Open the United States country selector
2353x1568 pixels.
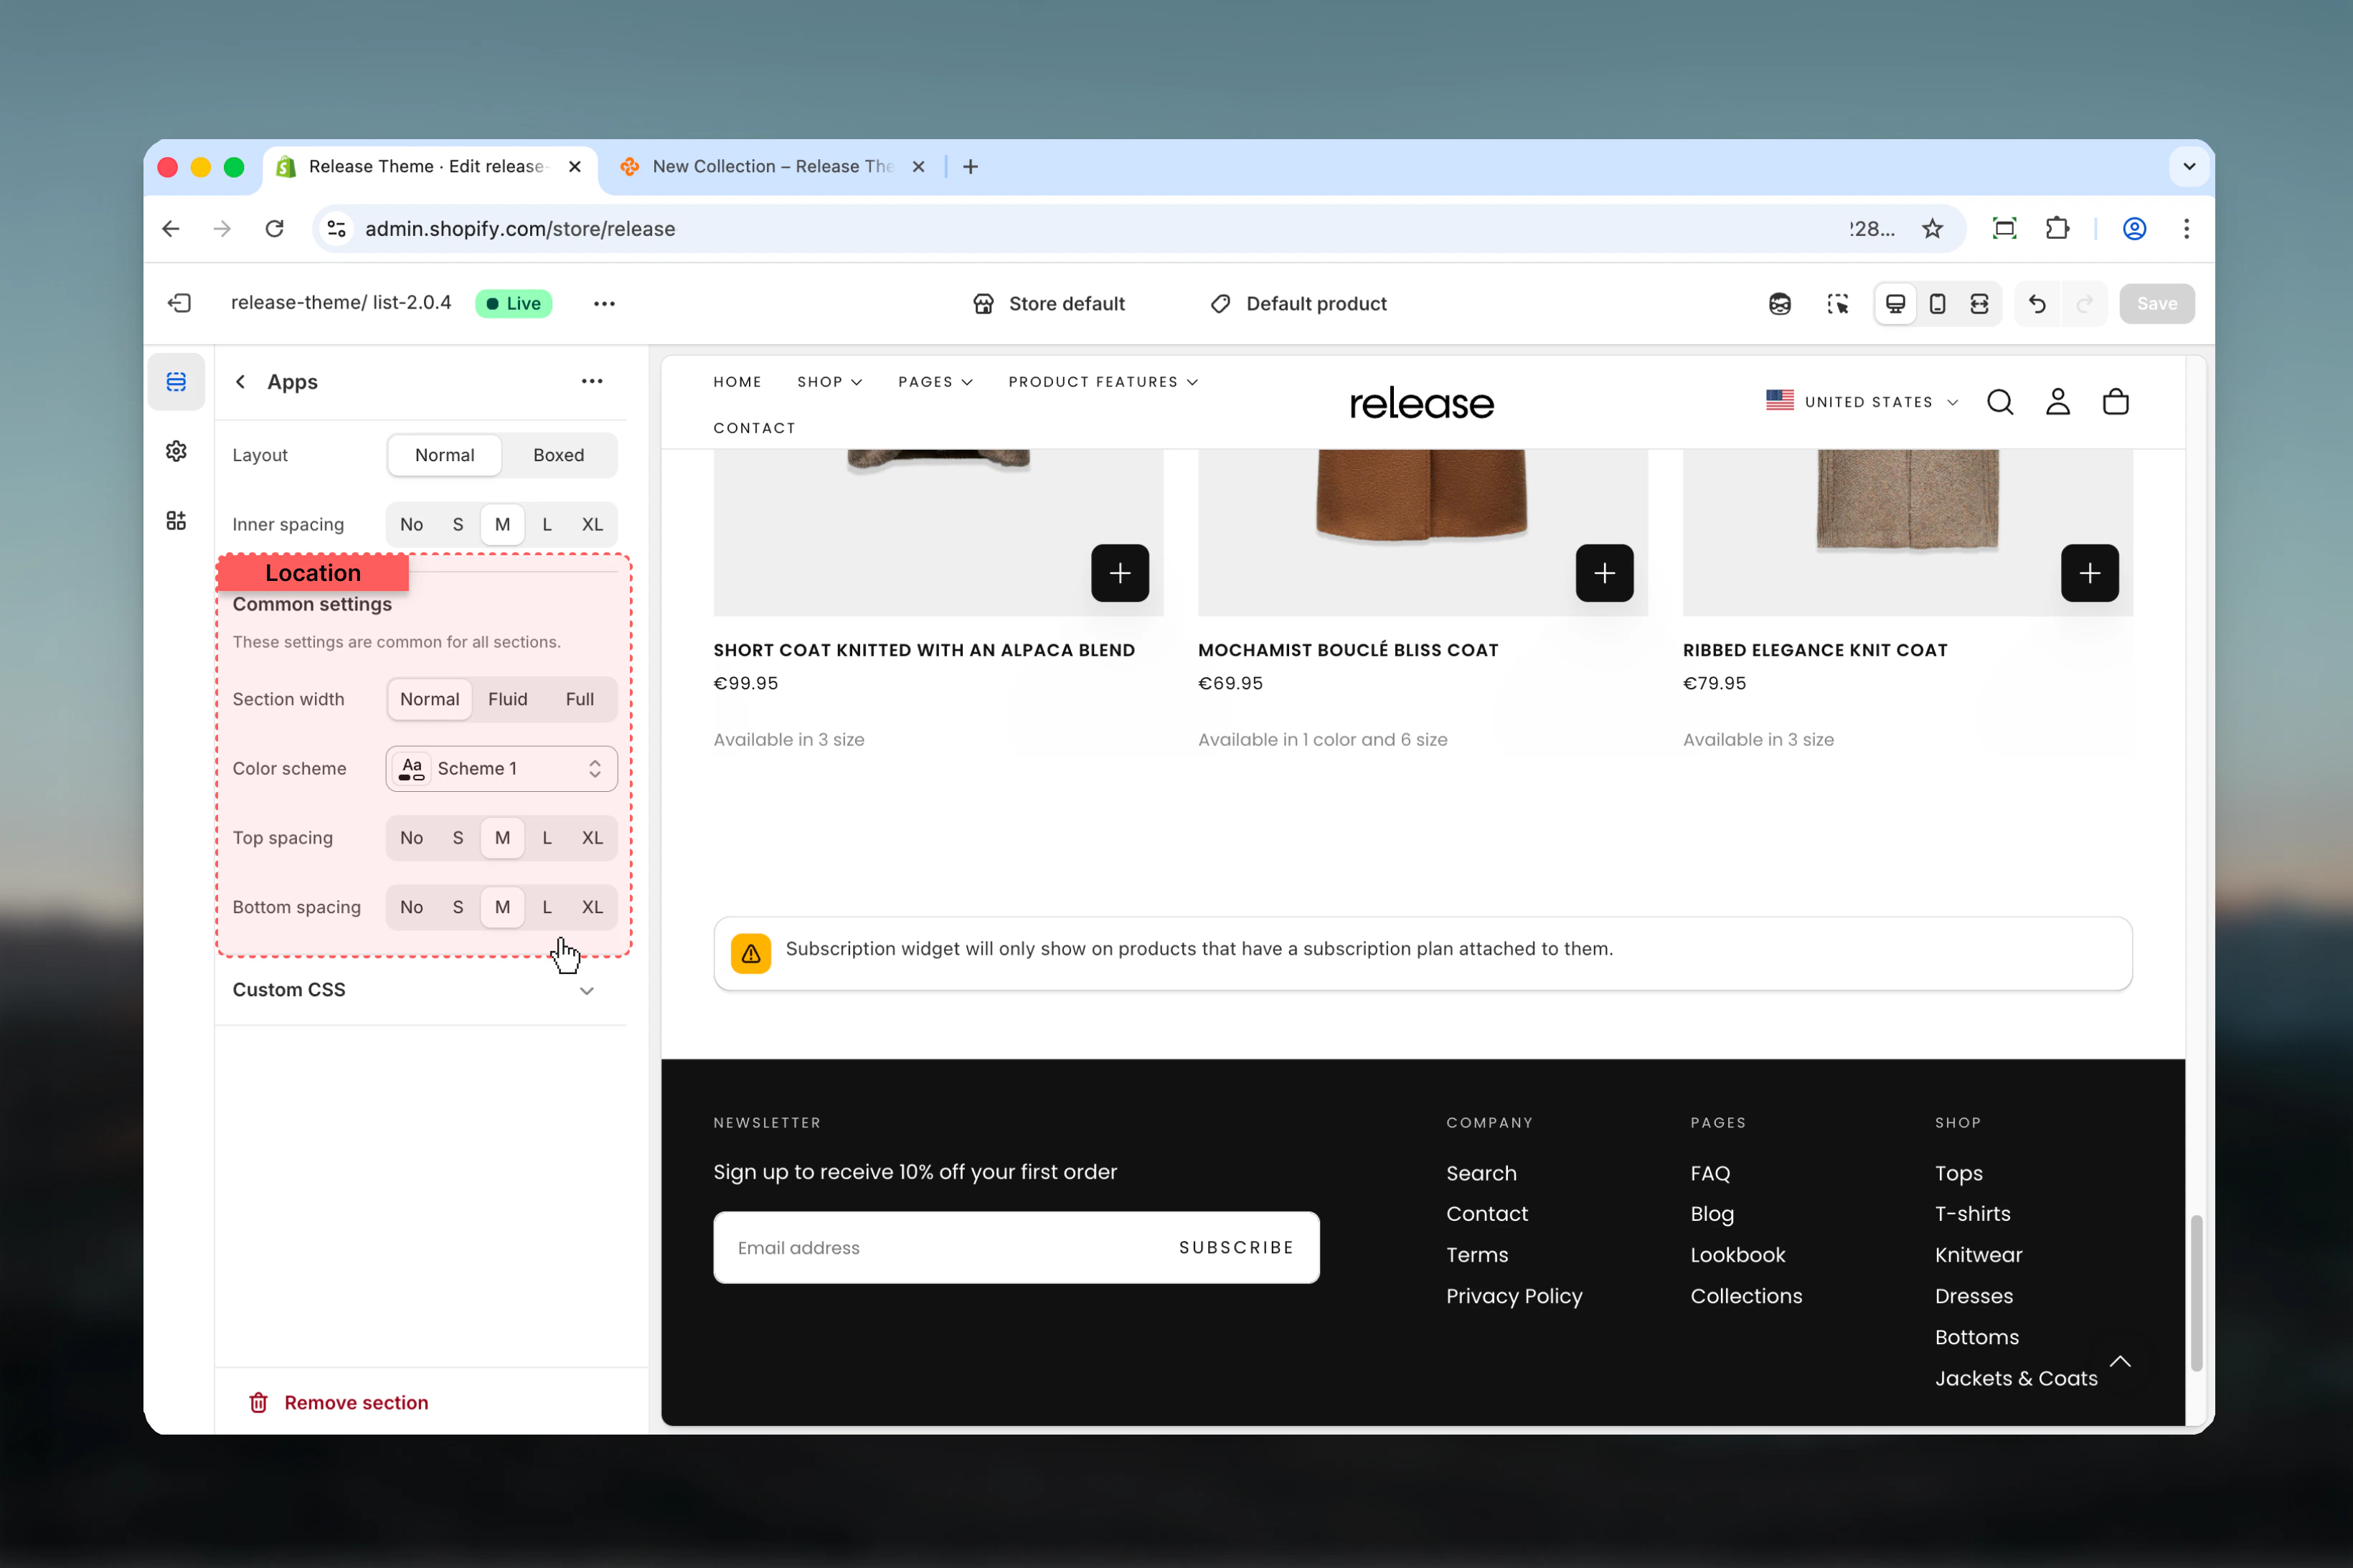[1862, 402]
